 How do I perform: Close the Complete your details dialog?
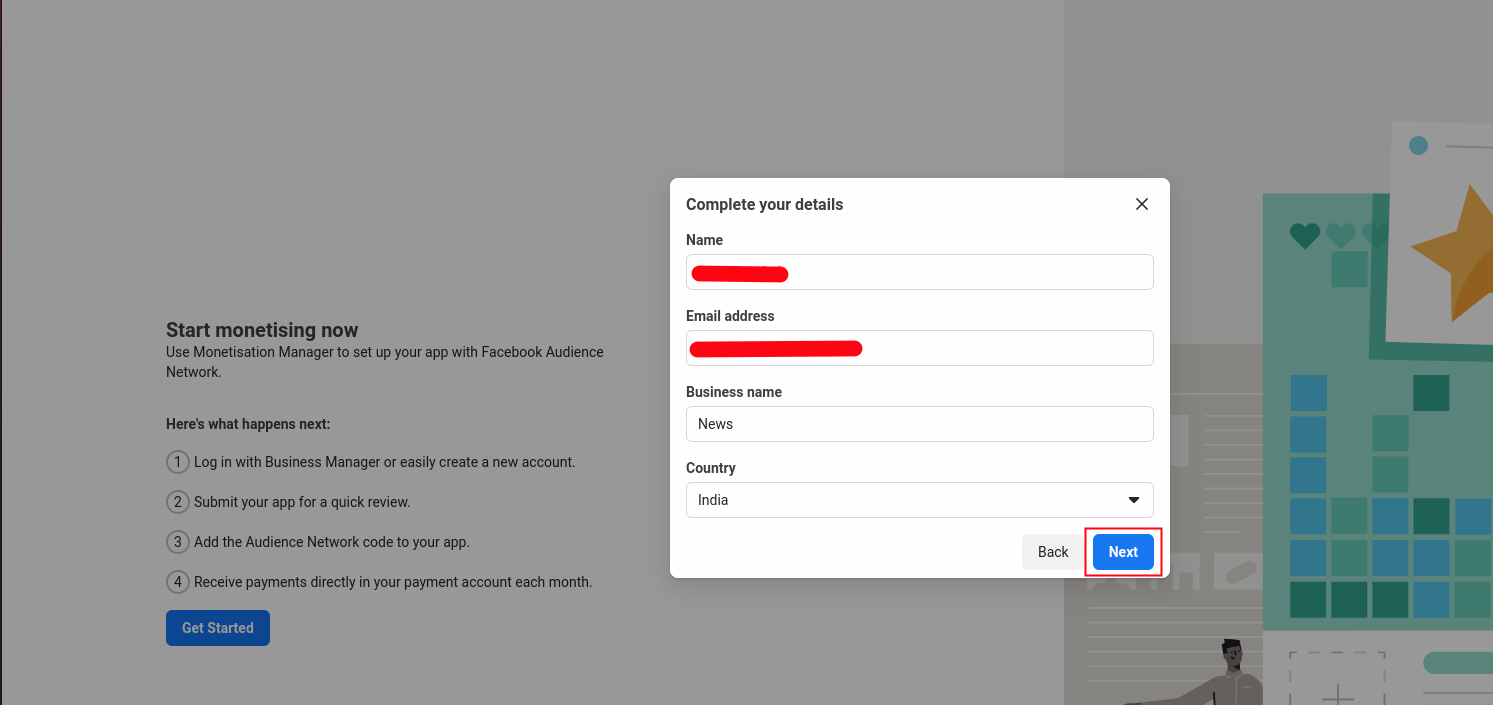coord(1141,204)
